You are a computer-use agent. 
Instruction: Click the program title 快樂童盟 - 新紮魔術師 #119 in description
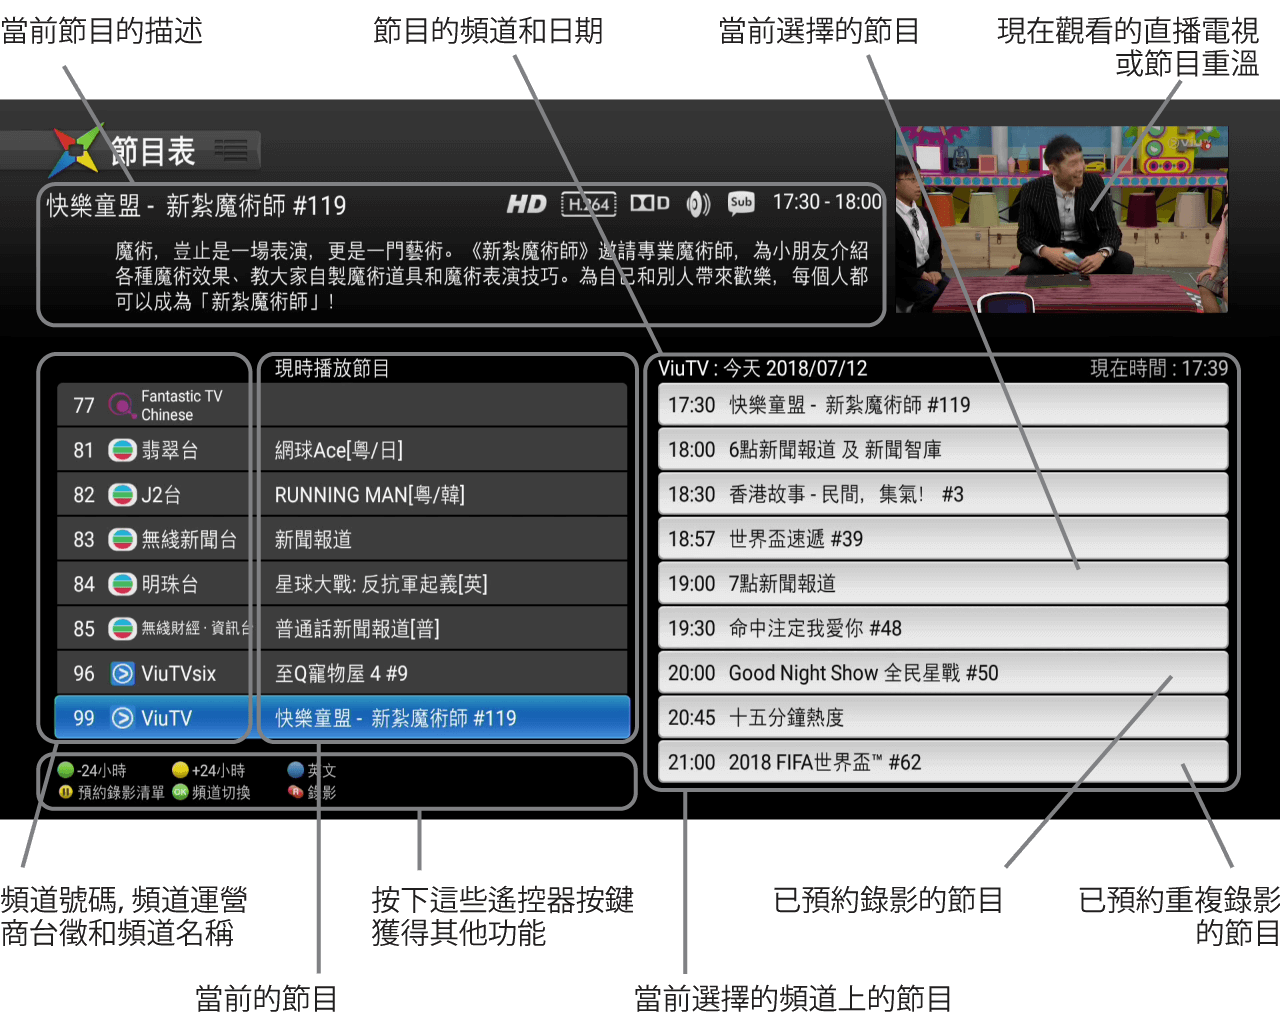click(196, 206)
